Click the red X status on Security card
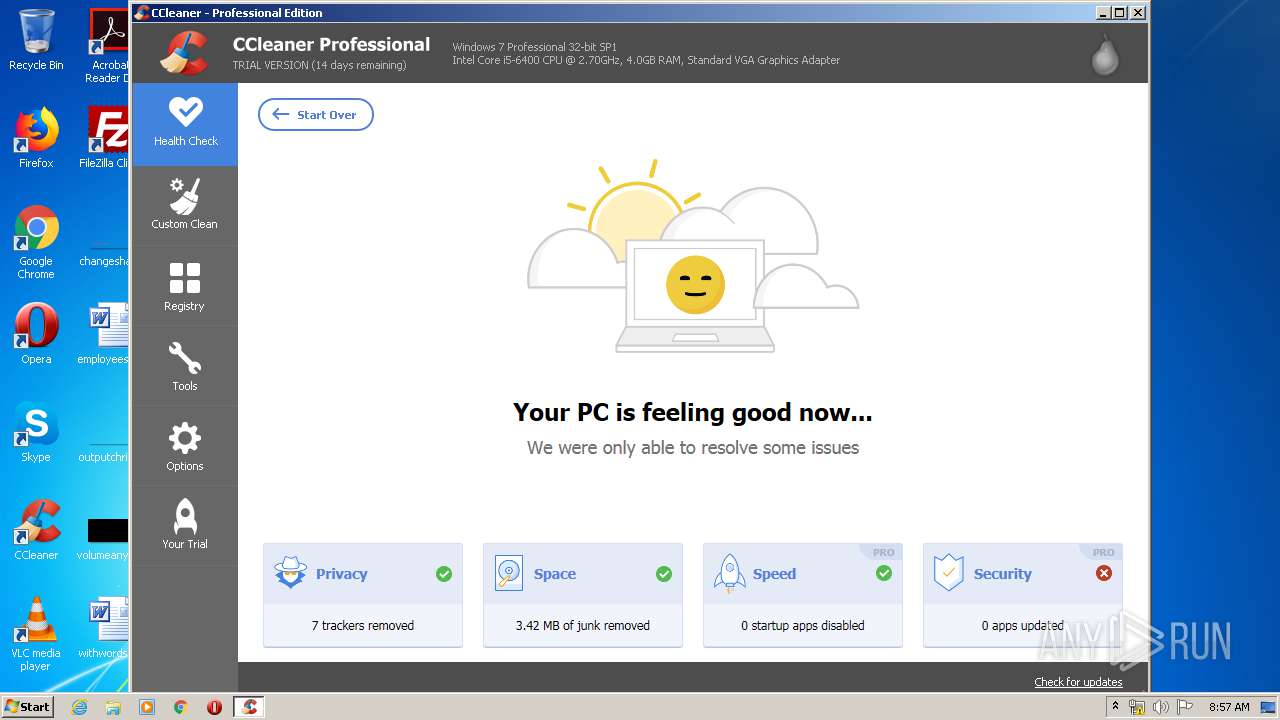This screenshot has height=720, width=1280. point(1104,573)
